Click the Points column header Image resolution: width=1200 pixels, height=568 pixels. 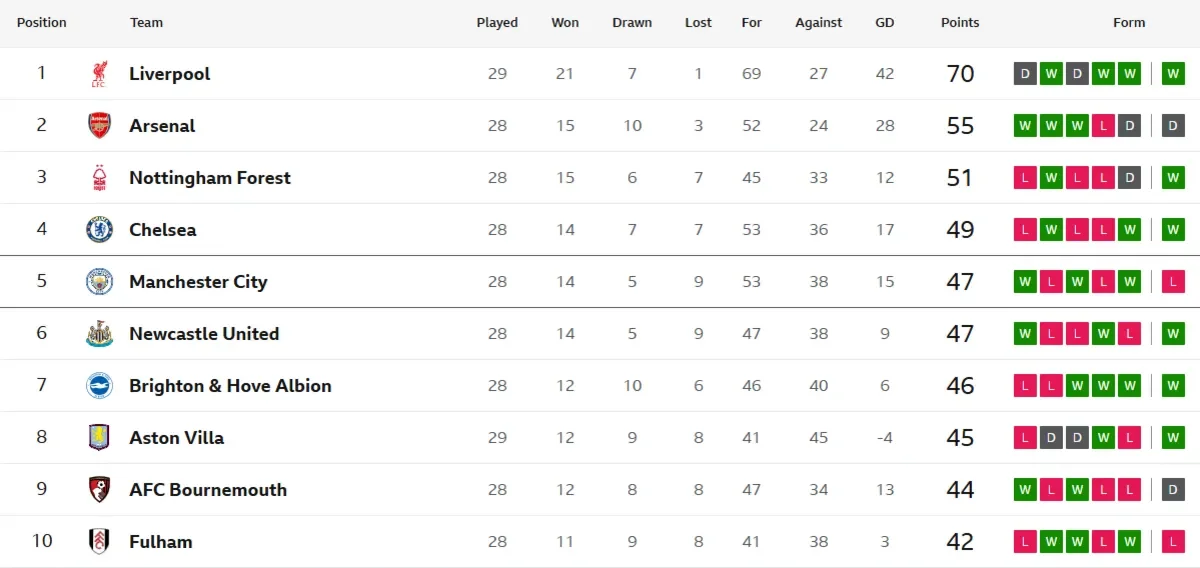coord(960,22)
